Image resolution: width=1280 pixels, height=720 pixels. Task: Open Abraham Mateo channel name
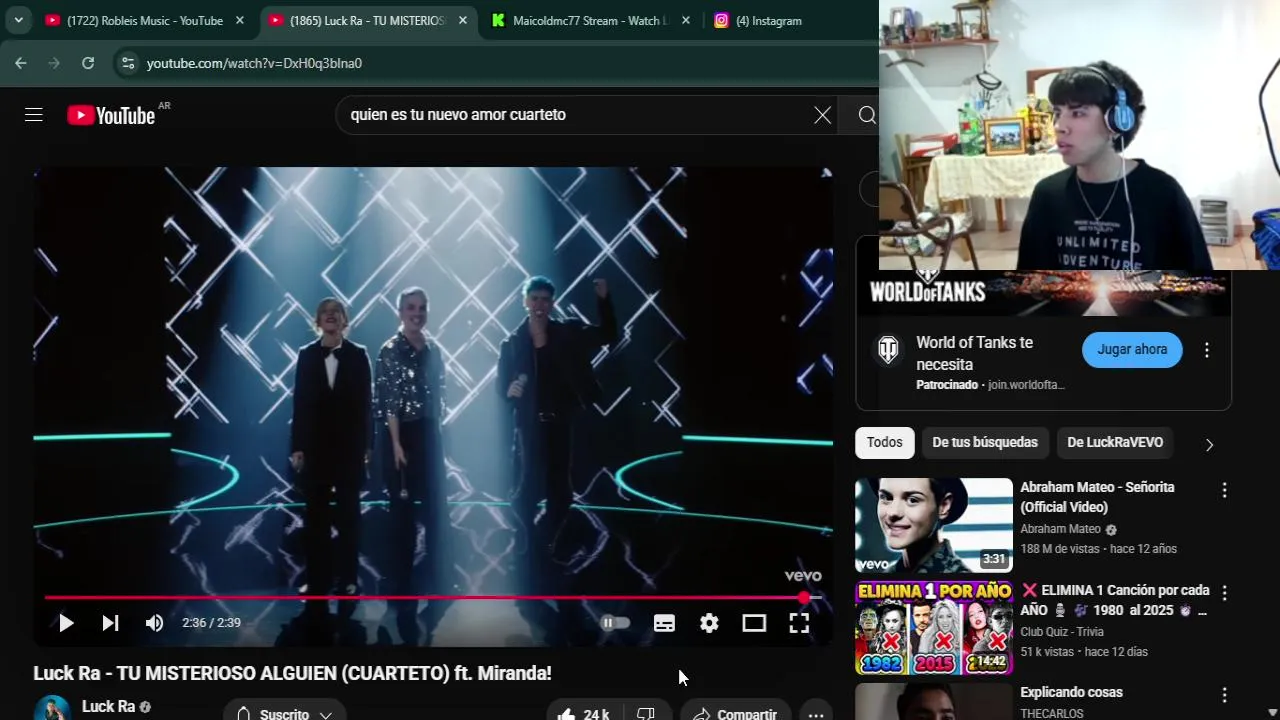pos(1060,529)
